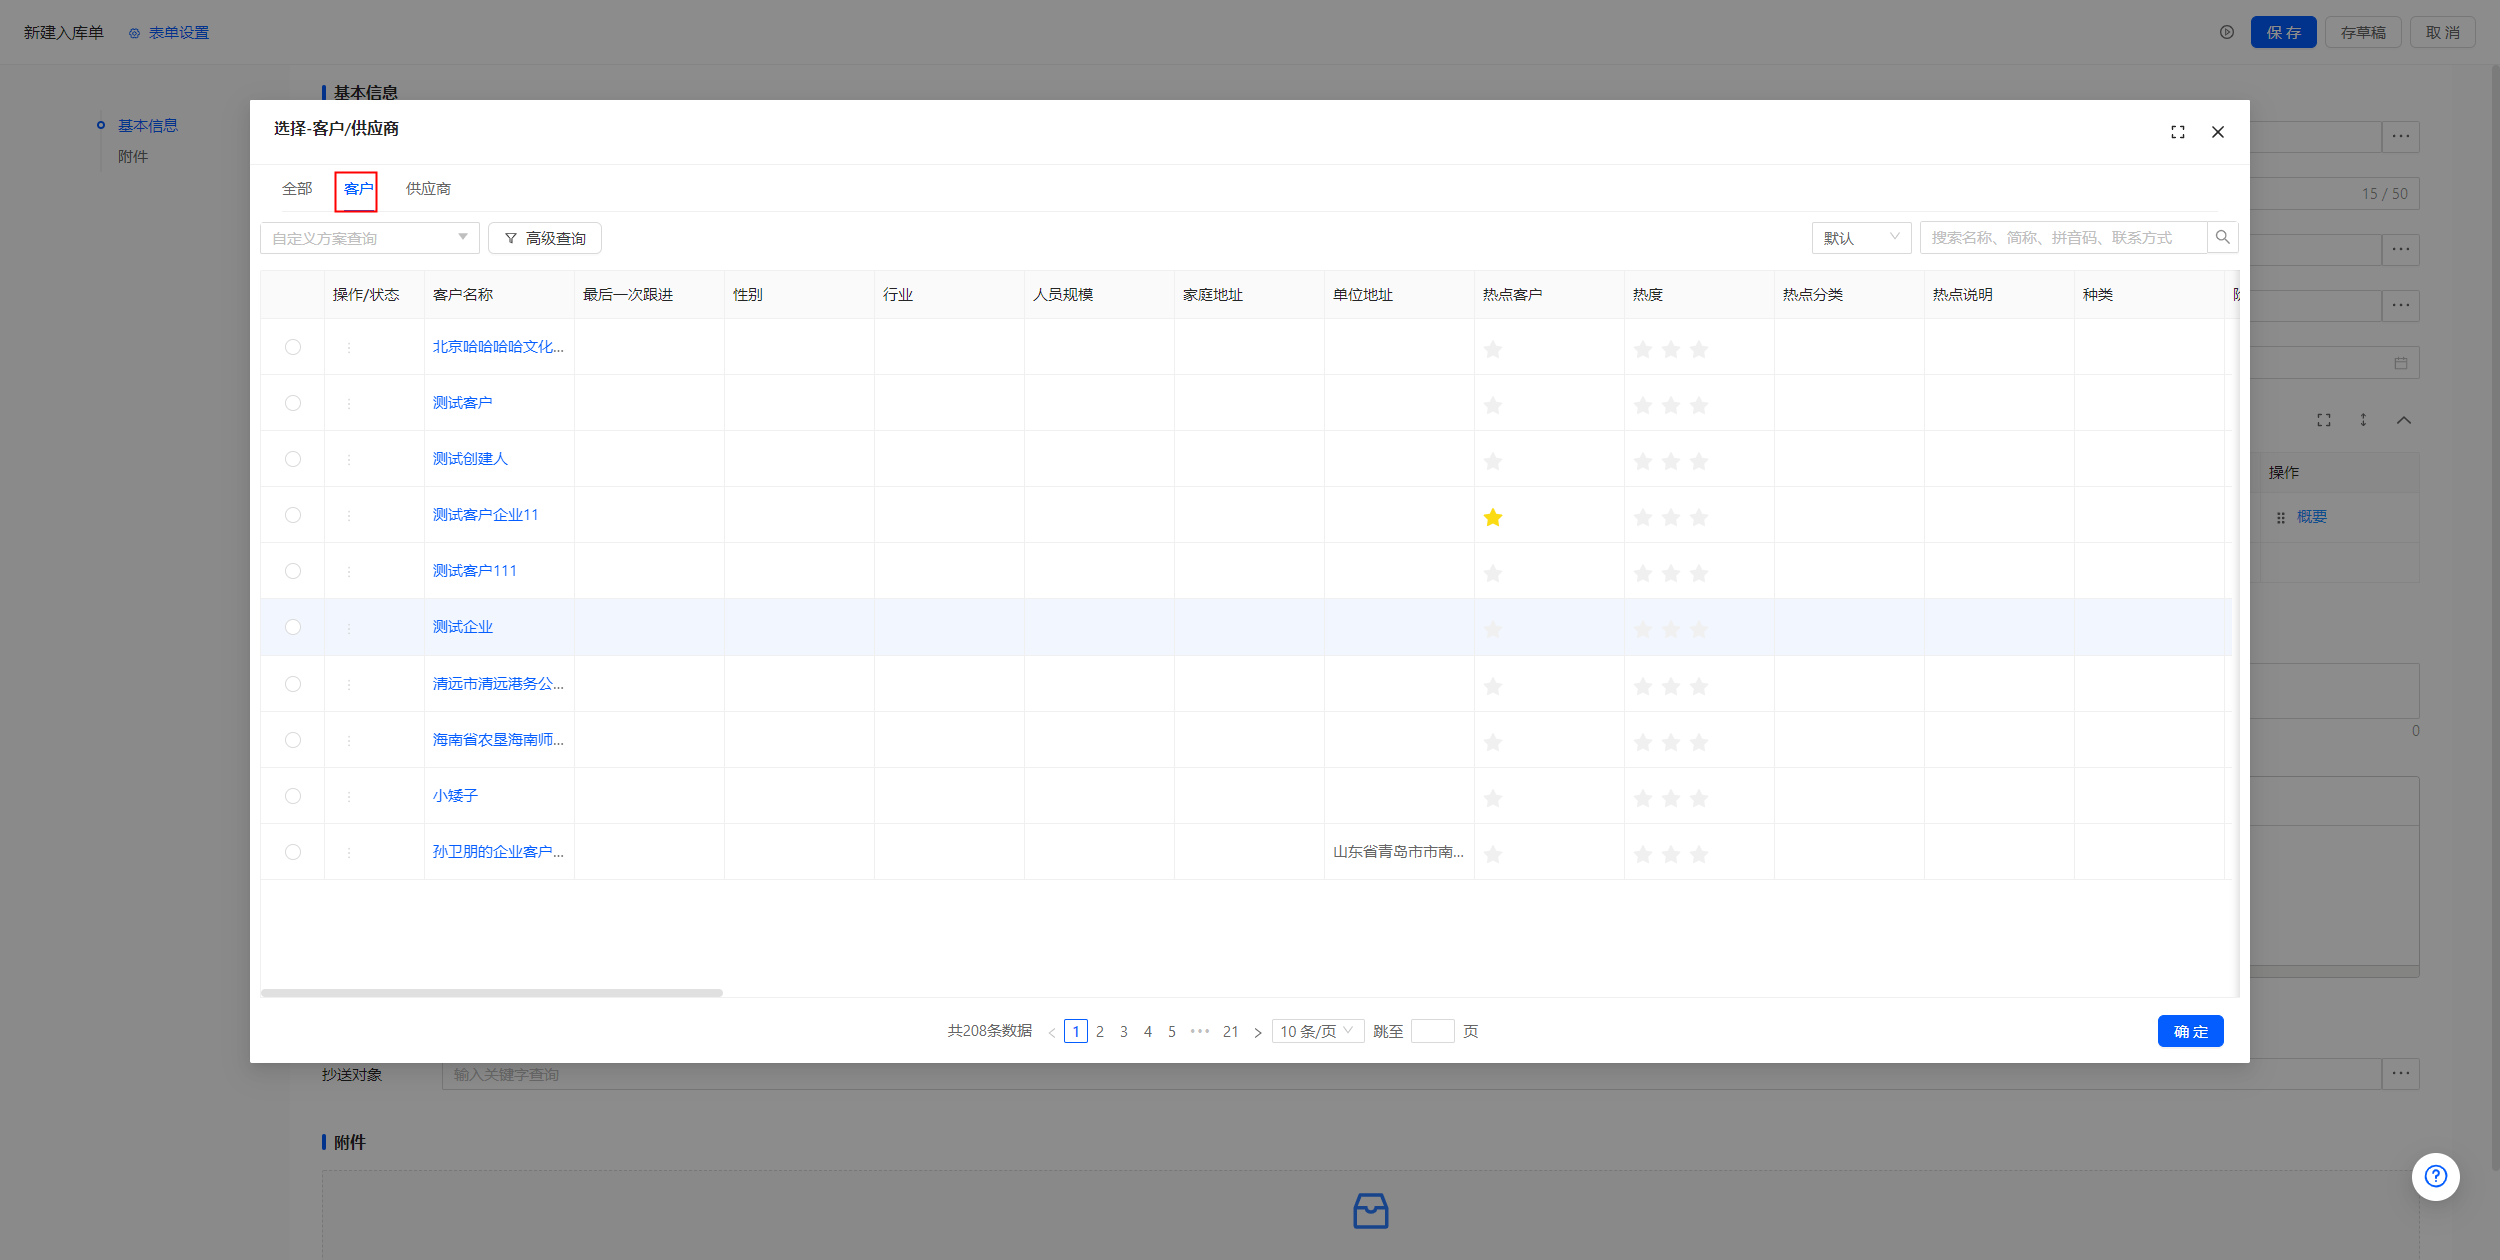Screen dimensions: 2500x1260
Task: Click the 抄送对象 keyword input field
Action: 1411,1074
